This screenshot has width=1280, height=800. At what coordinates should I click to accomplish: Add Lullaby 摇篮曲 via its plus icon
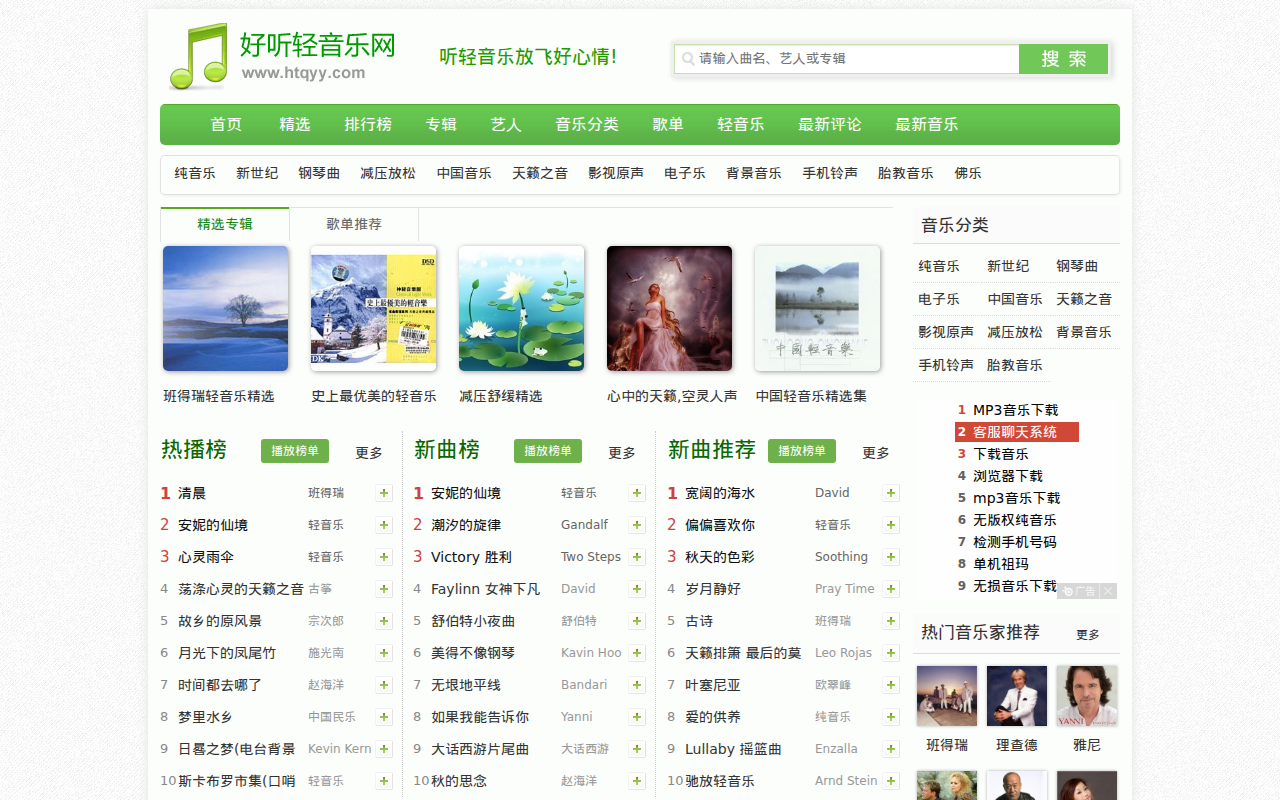click(x=891, y=748)
